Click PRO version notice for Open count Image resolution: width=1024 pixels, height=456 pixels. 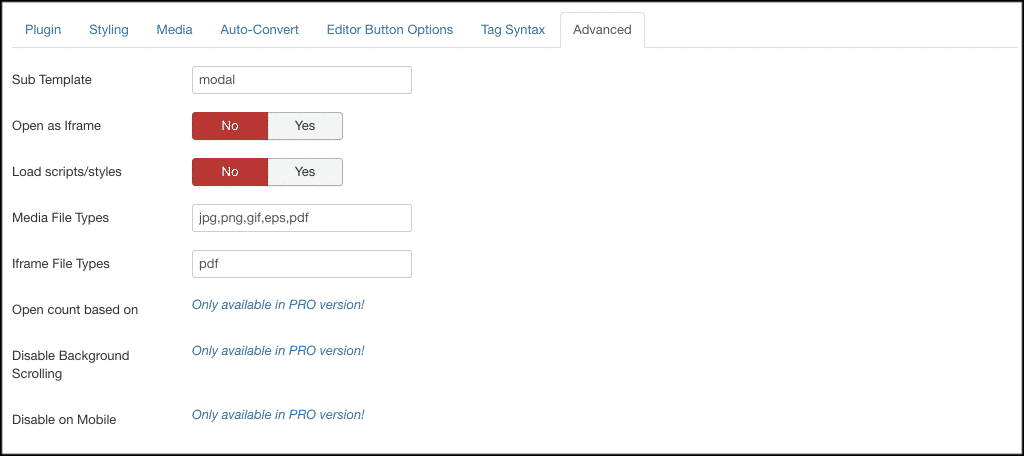coord(278,304)
